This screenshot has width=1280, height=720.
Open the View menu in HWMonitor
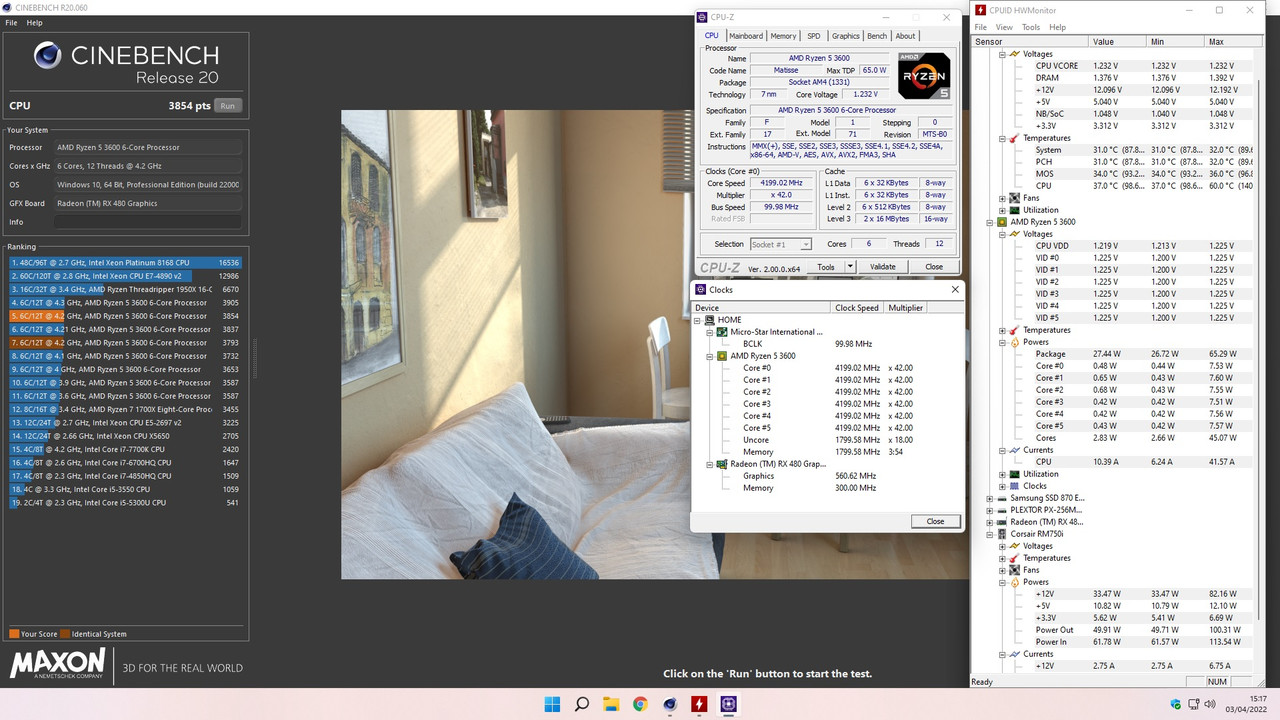tap(1004, 27)
